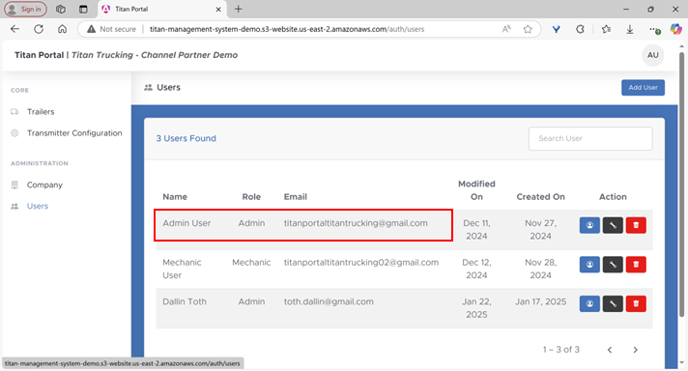
Task: Click wrench edit icon for Mechanic User
Action: (613, 264)
